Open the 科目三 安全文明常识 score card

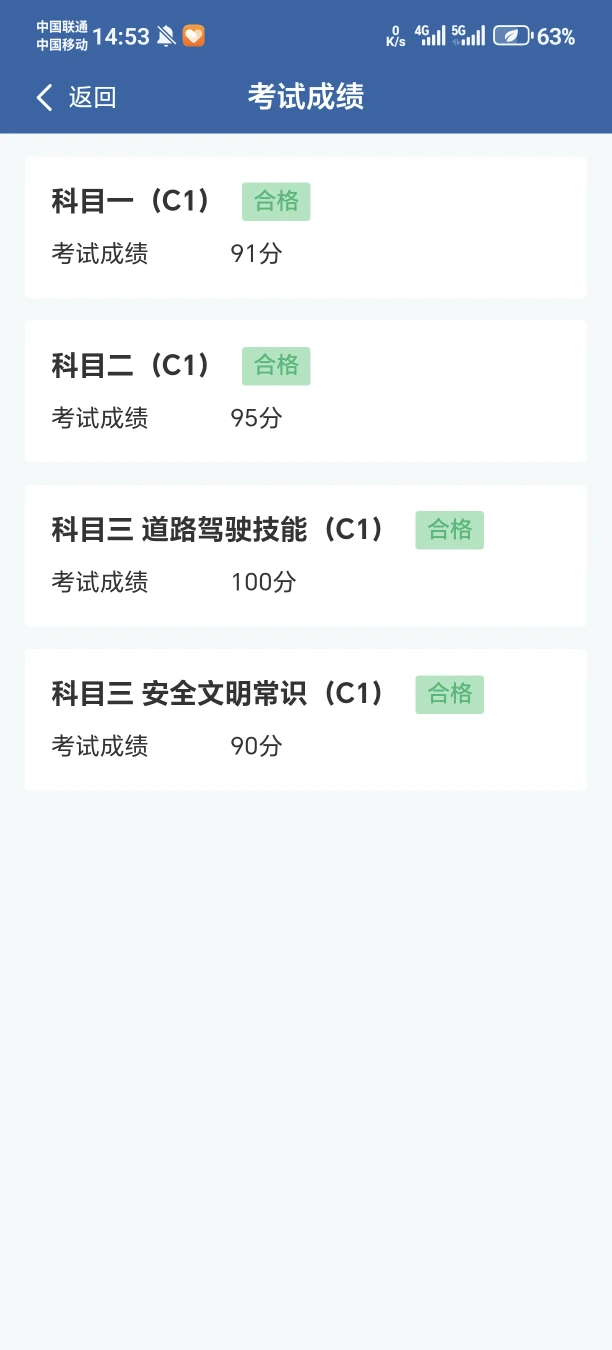pyautogui.click(x=306, y=719)
